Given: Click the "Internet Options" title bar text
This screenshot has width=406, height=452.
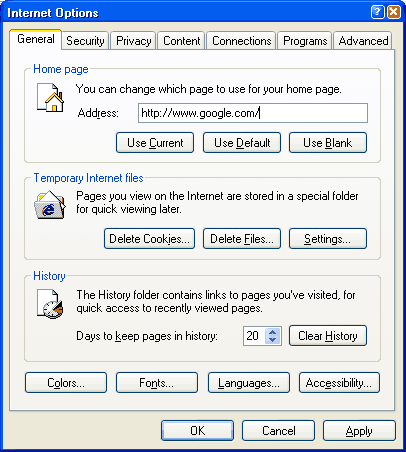Looking at the screenshot, I should tap(53, 13).
